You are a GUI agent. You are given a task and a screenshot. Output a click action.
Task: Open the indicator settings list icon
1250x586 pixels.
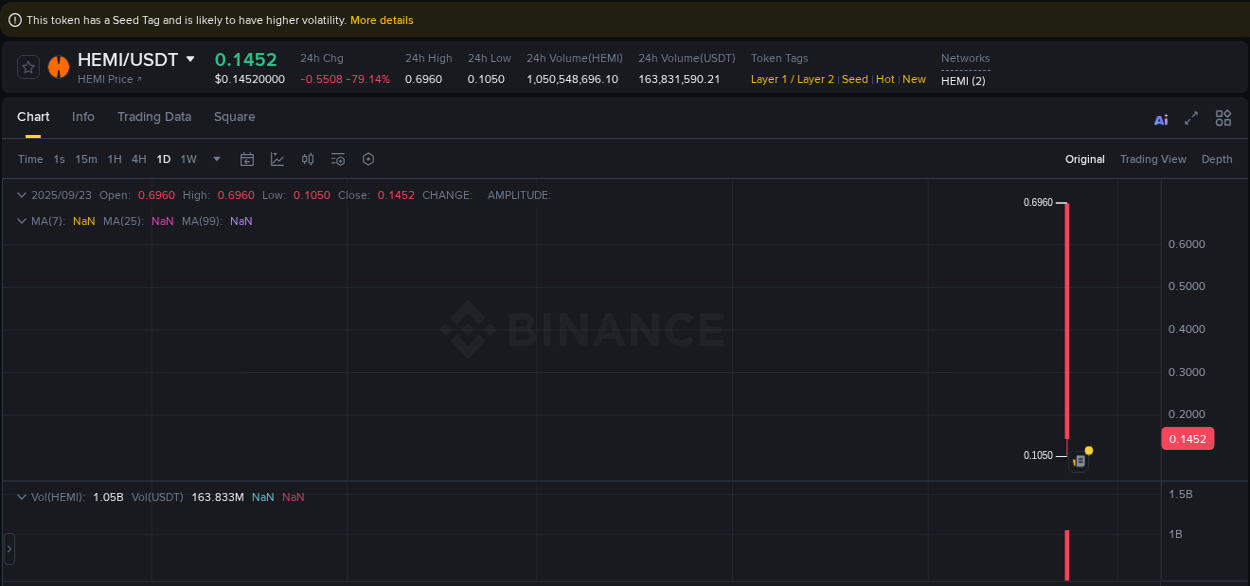[x=337, y=158]
